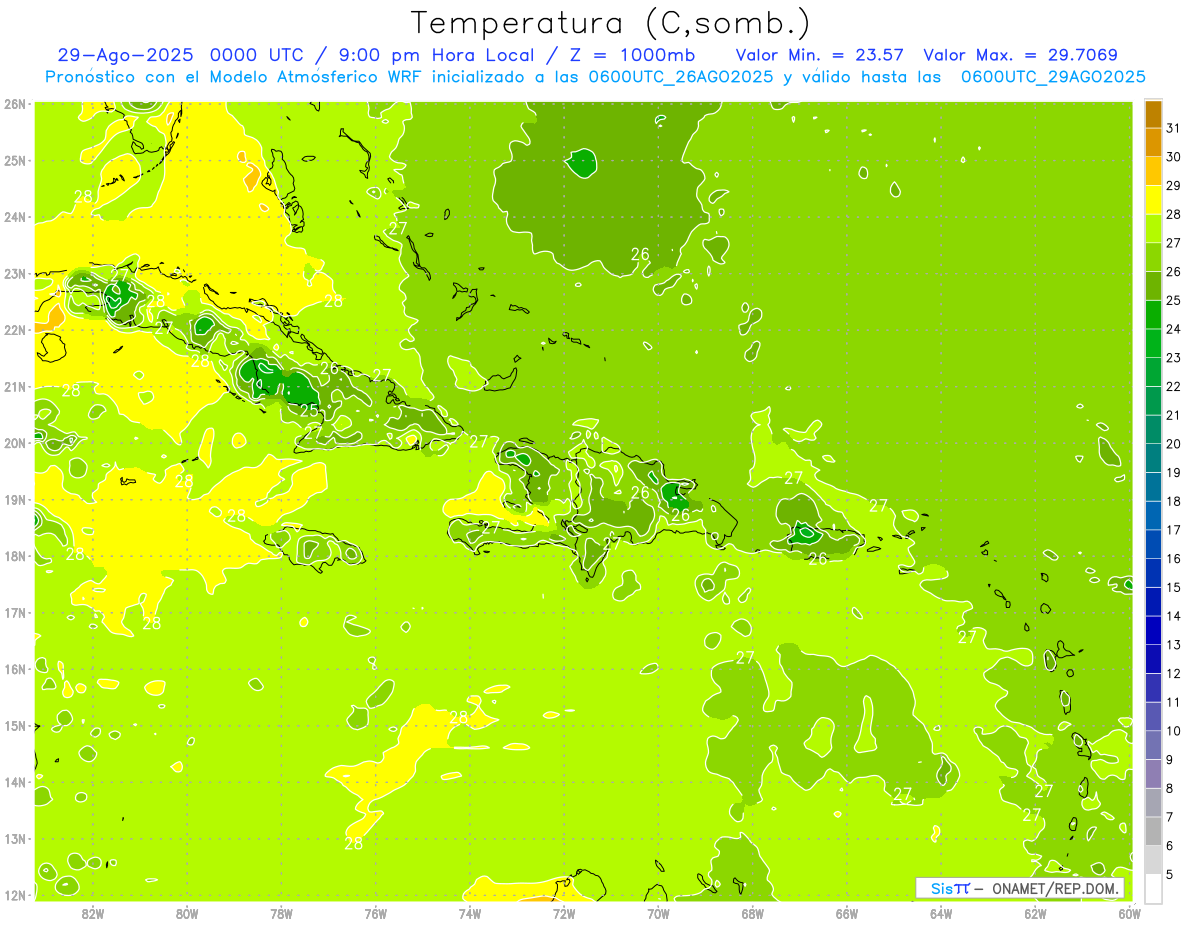1200x927 pixels.
Task: Click the color scale value "10"
Action: pos(1174,731)
